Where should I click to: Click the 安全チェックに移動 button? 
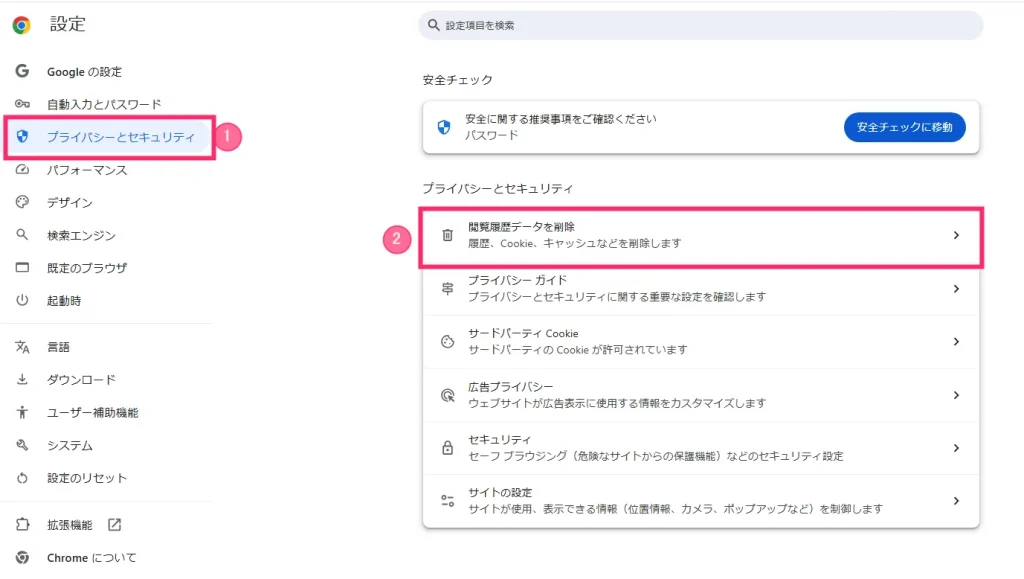pyautogui.click(x=904, y=127)
